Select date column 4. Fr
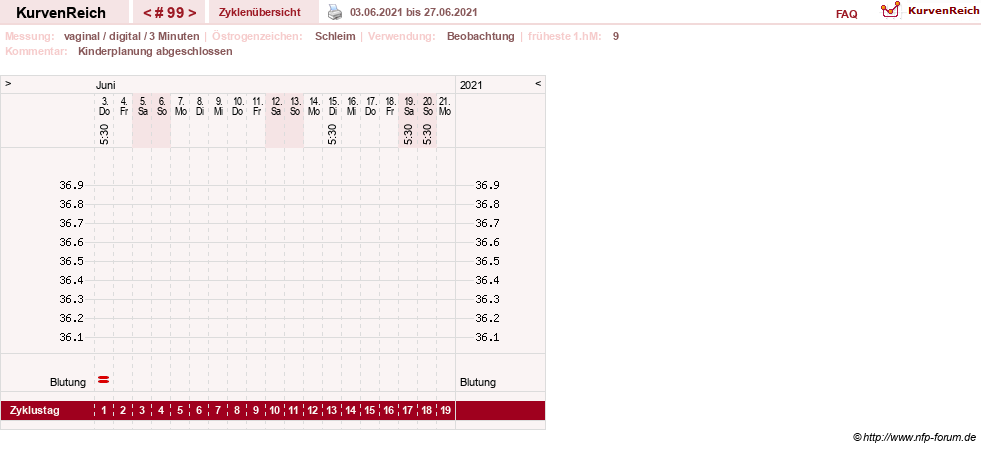981x449 pixels. [x=123, y=106]
